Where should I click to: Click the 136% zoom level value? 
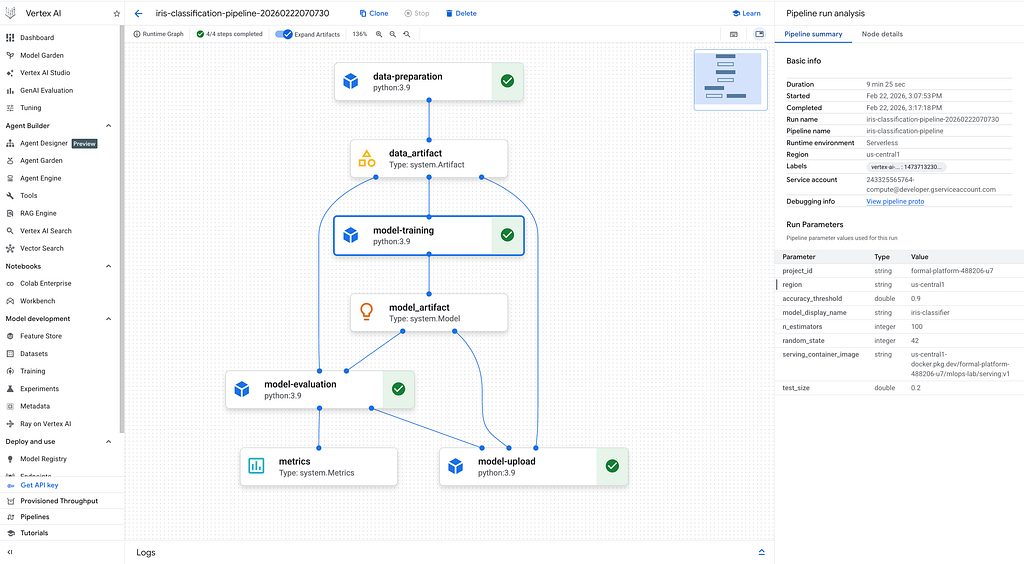[360, 34]
